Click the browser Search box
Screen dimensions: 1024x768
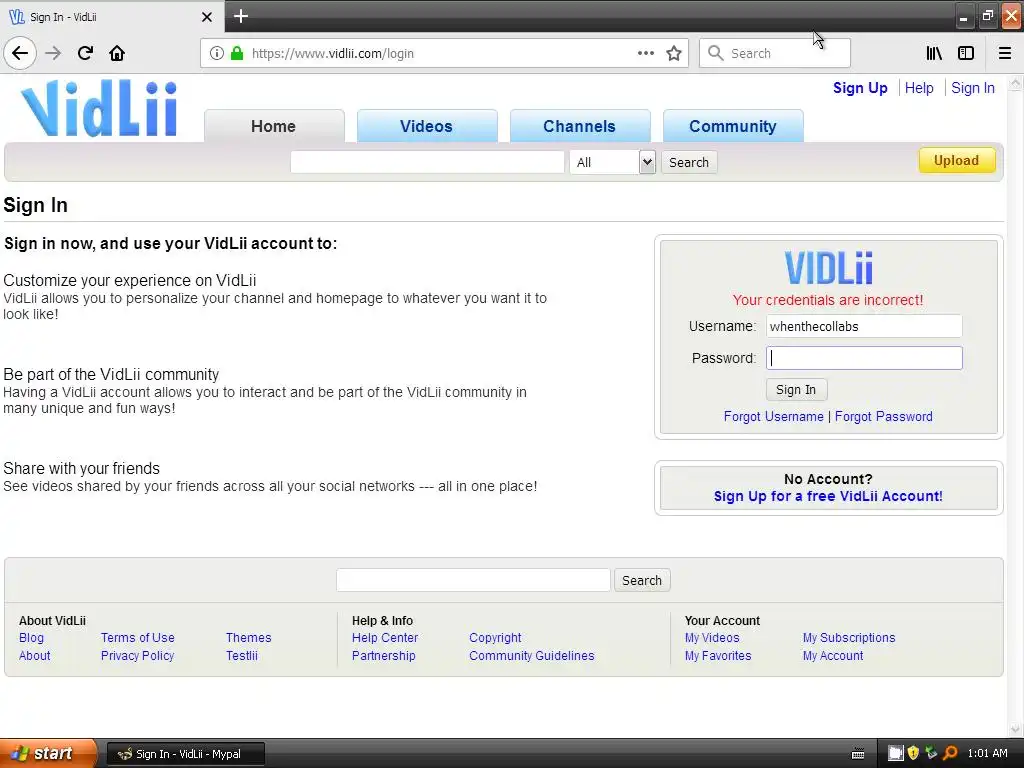tap(775, 53)
